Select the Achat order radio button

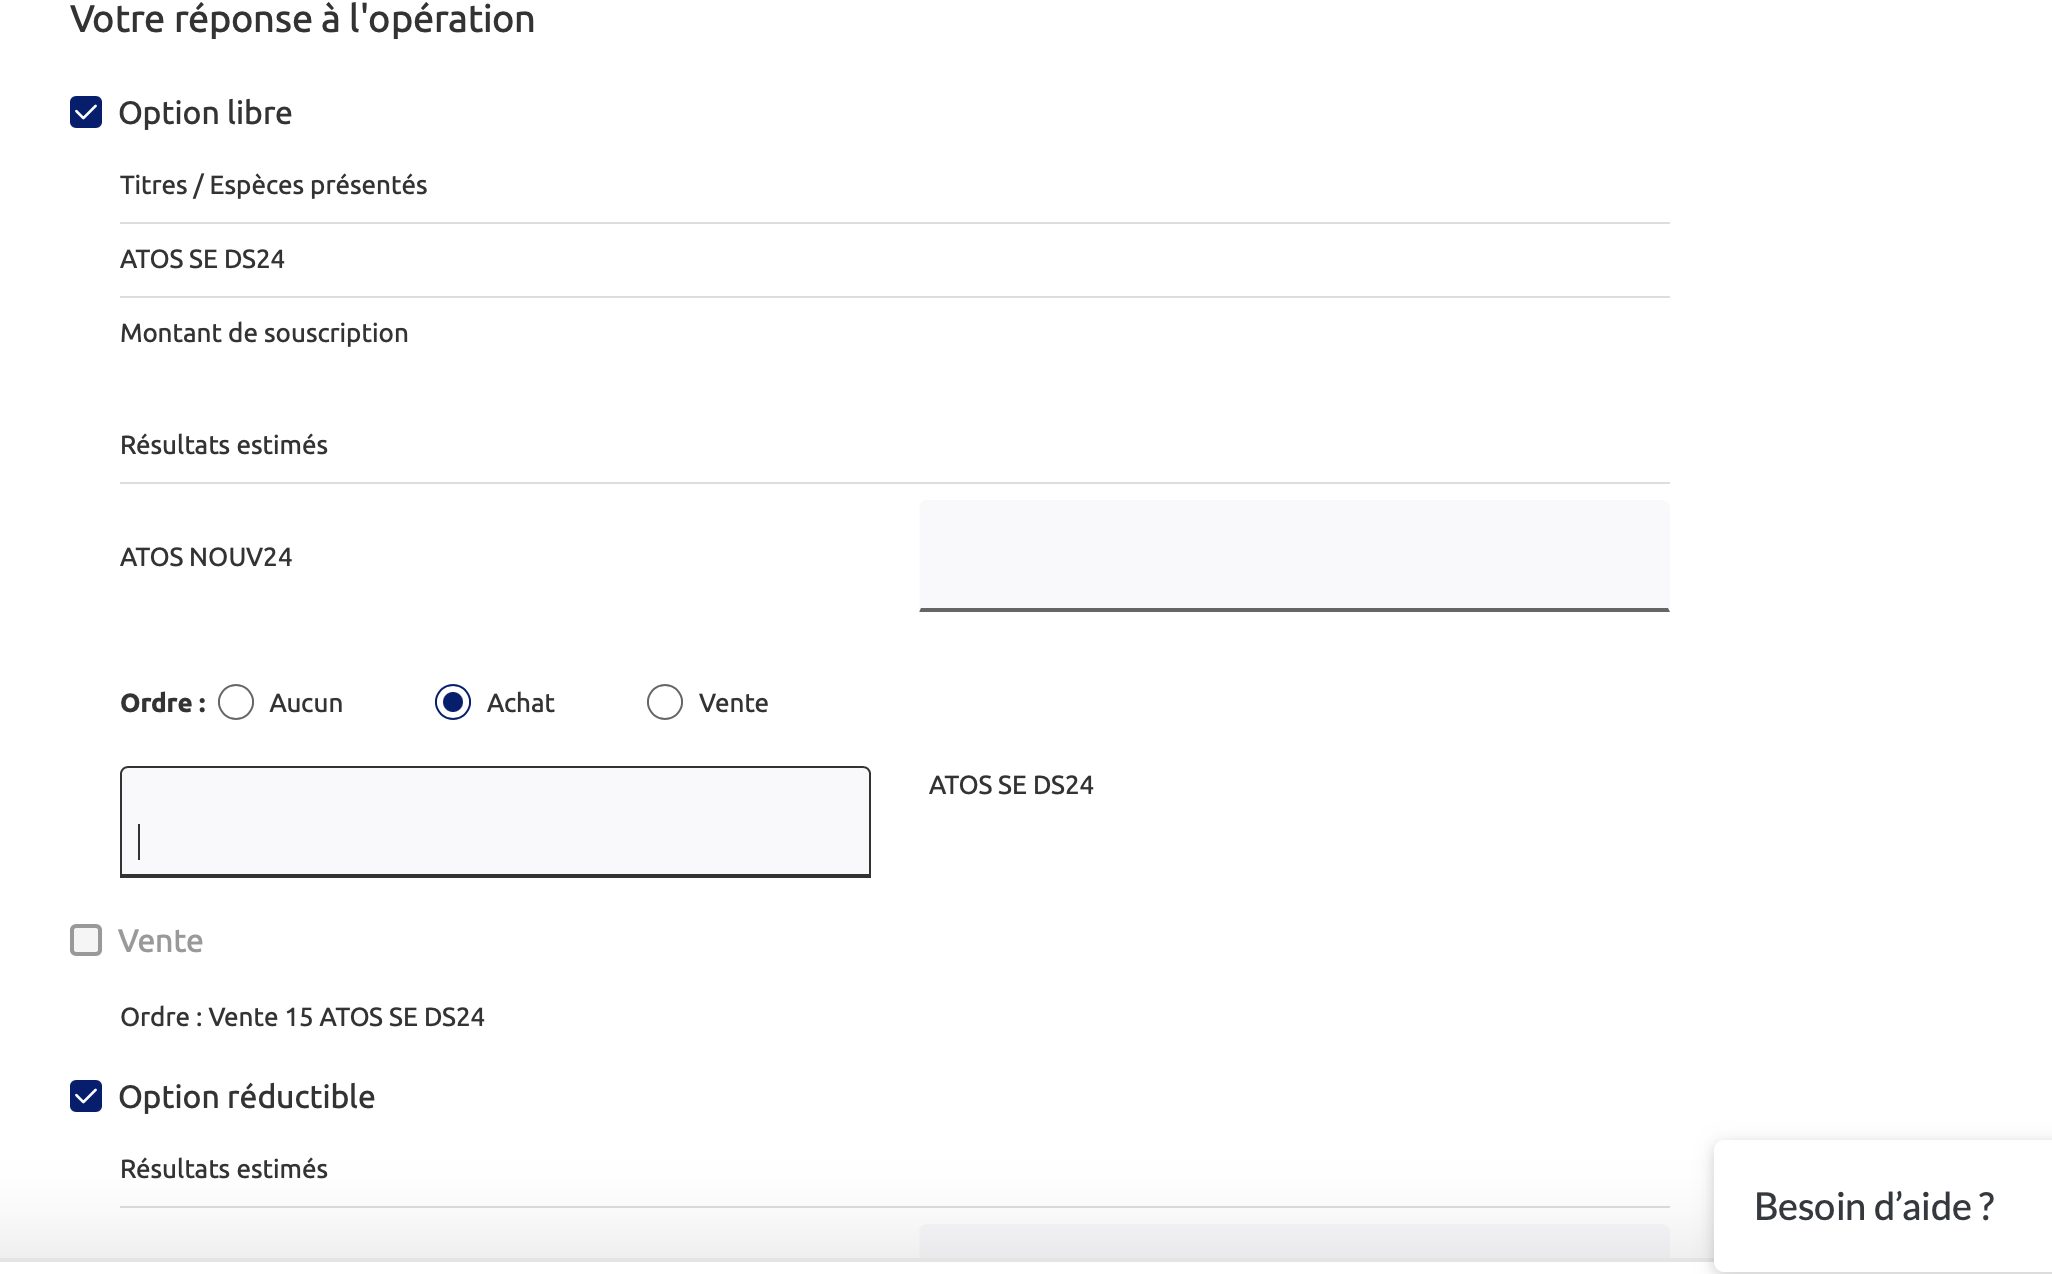pyautogui.click(x=453, y=702)
